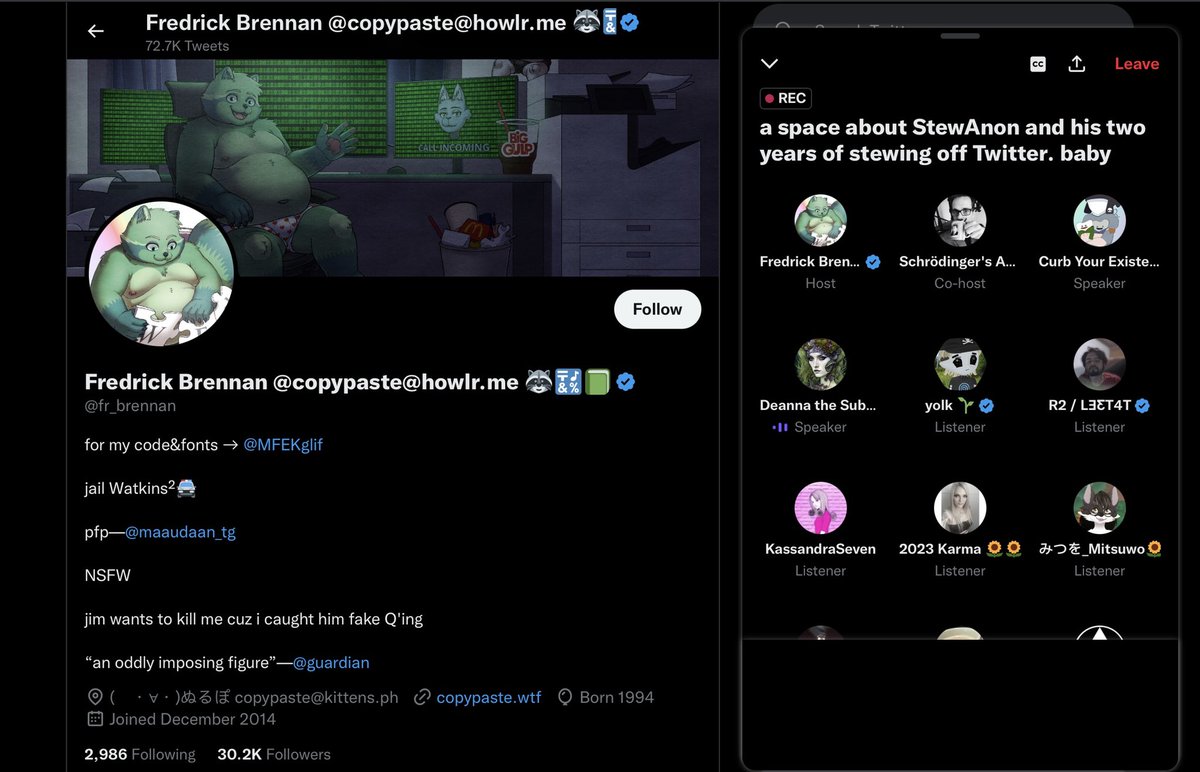Go back using the arrow icon
Image resolution: width=1200 pixels, height=772 pixels.
coord(96,31)
